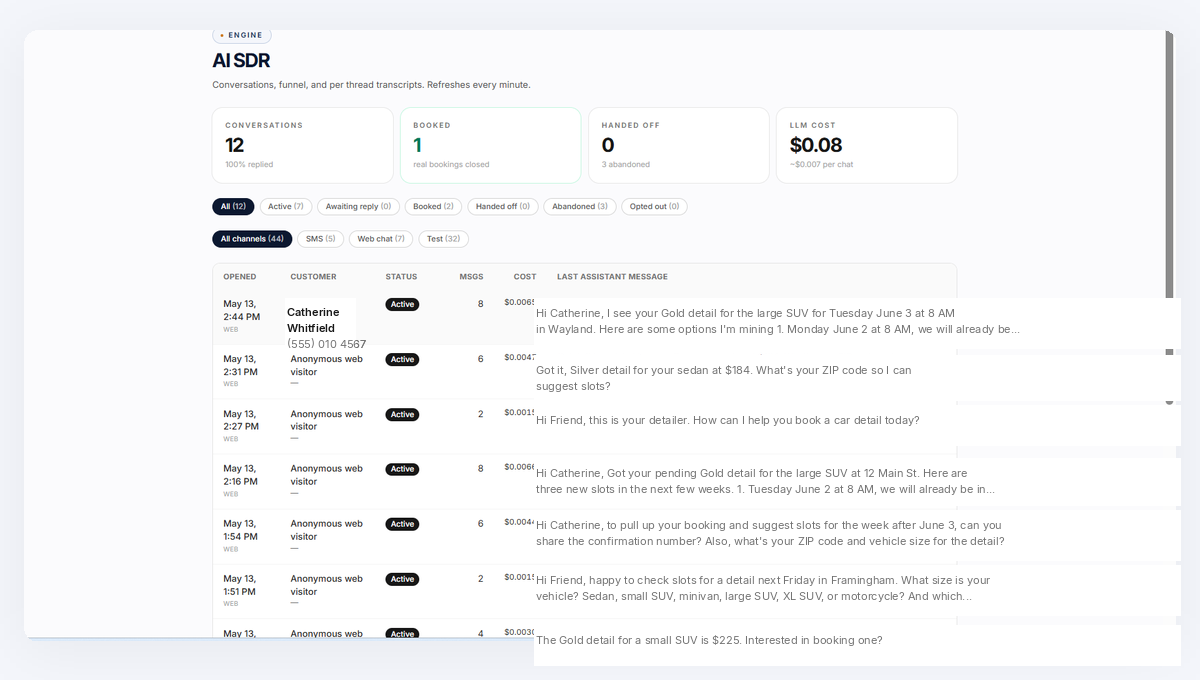The width and height of the screenshot is (1200, 680).
Task: Open Catherine Whitfield customer entry
Action: (x=313, y=320)
